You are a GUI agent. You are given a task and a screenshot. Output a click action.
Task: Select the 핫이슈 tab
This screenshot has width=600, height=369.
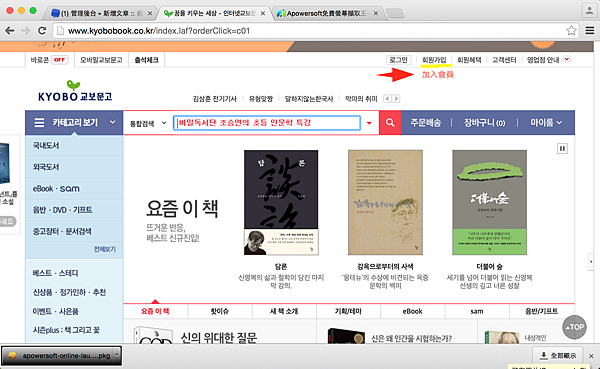(x=220, y=311)
